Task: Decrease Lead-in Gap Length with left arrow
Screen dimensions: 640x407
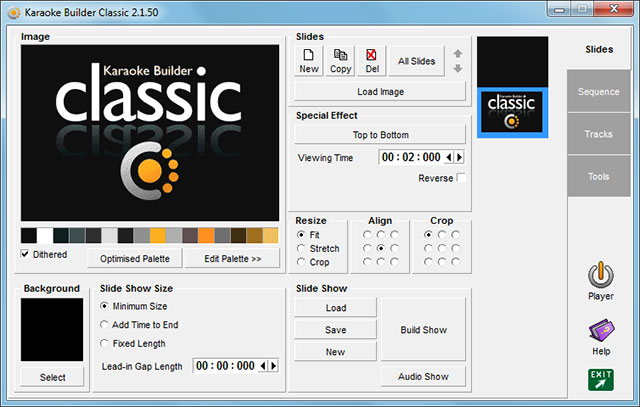Action: click(264, 366)
